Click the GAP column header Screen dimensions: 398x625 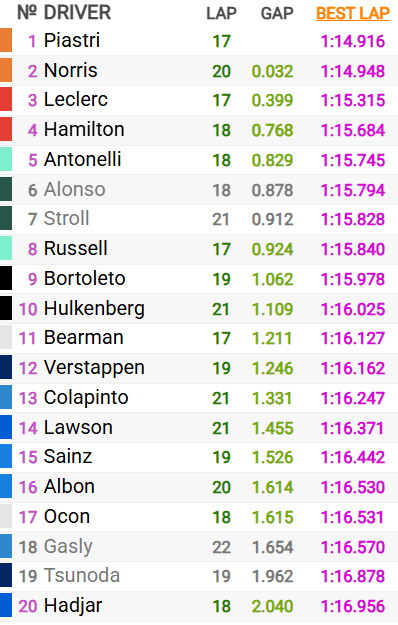point(277,13)
